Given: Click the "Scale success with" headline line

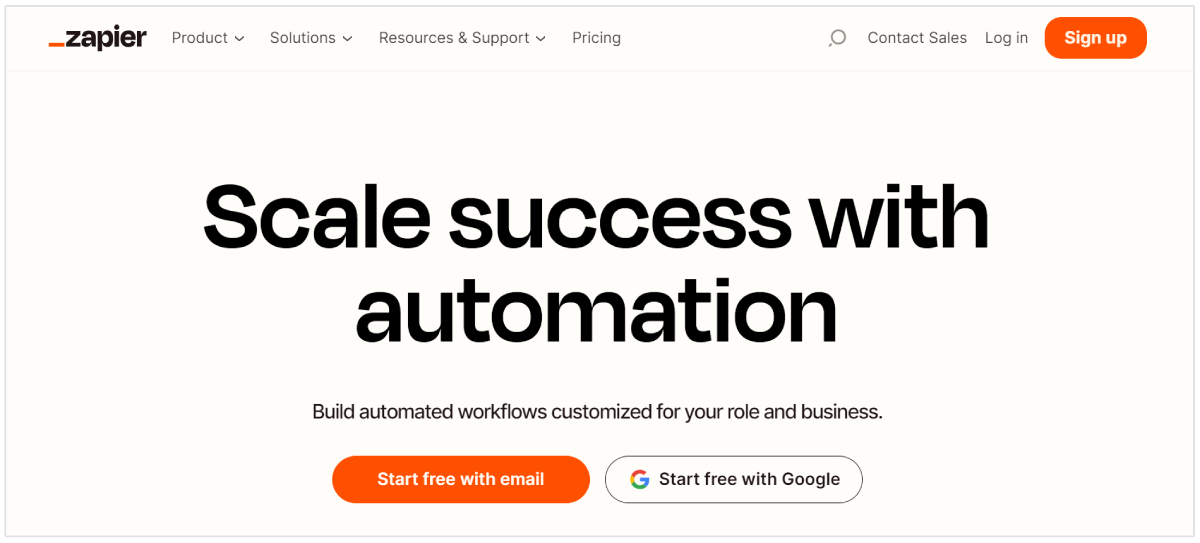Looking at the screenshot, I should [596, 215].
